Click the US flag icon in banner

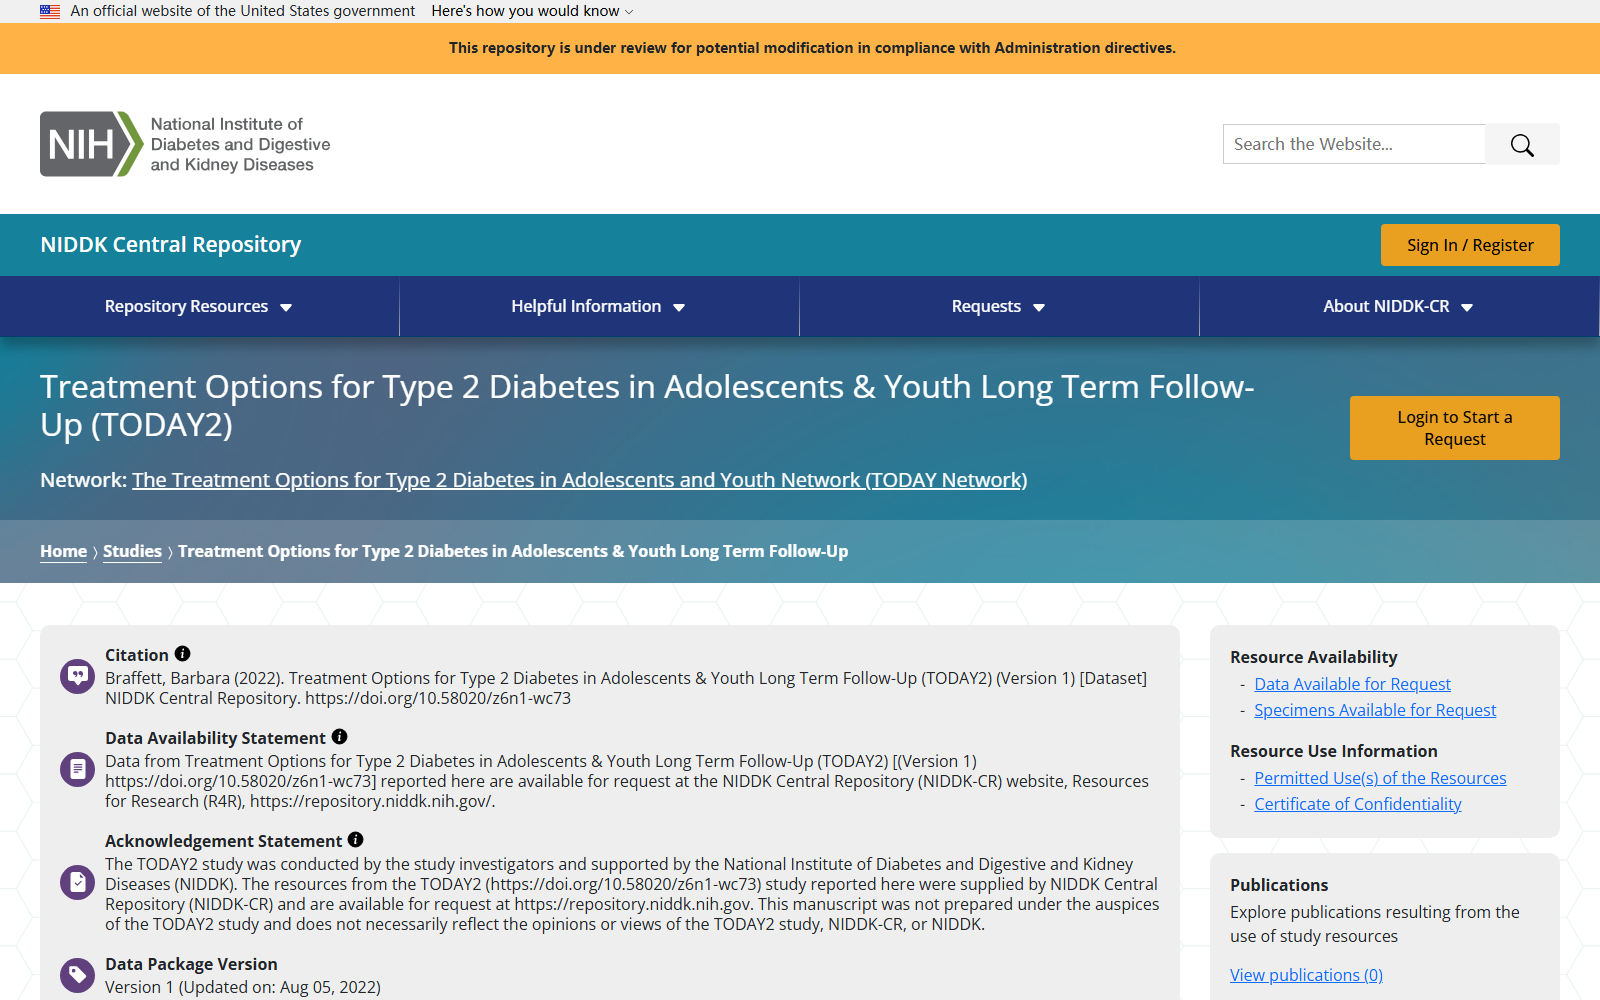(x=50, y=11)
